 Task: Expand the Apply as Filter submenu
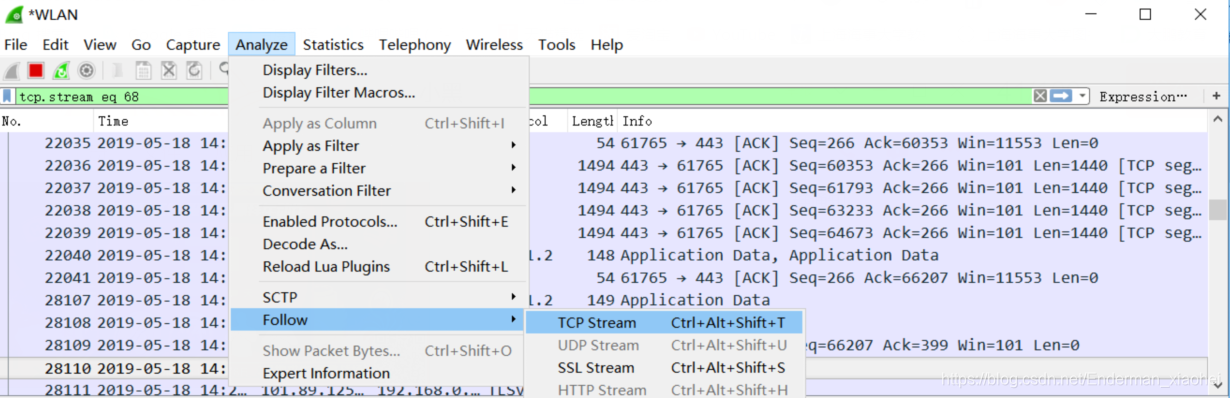click(379, 146)
